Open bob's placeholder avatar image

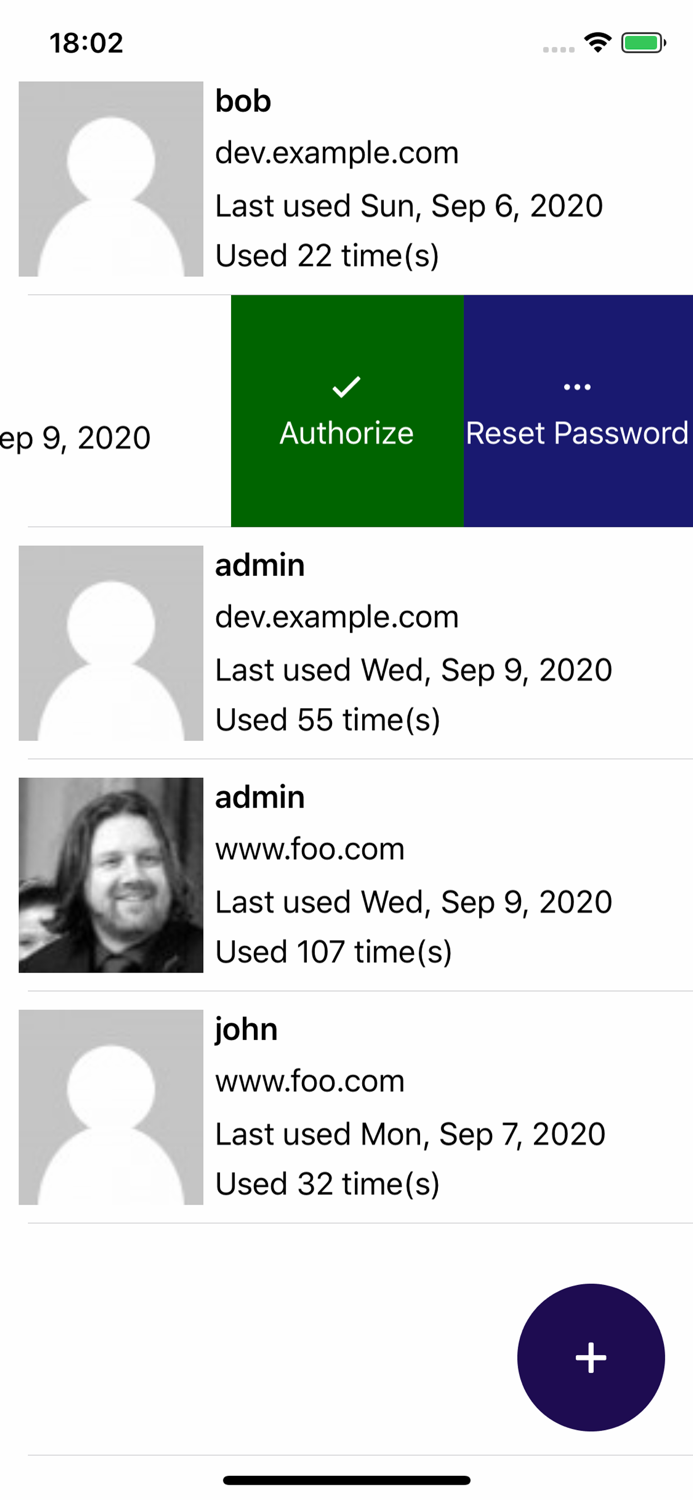110,178
